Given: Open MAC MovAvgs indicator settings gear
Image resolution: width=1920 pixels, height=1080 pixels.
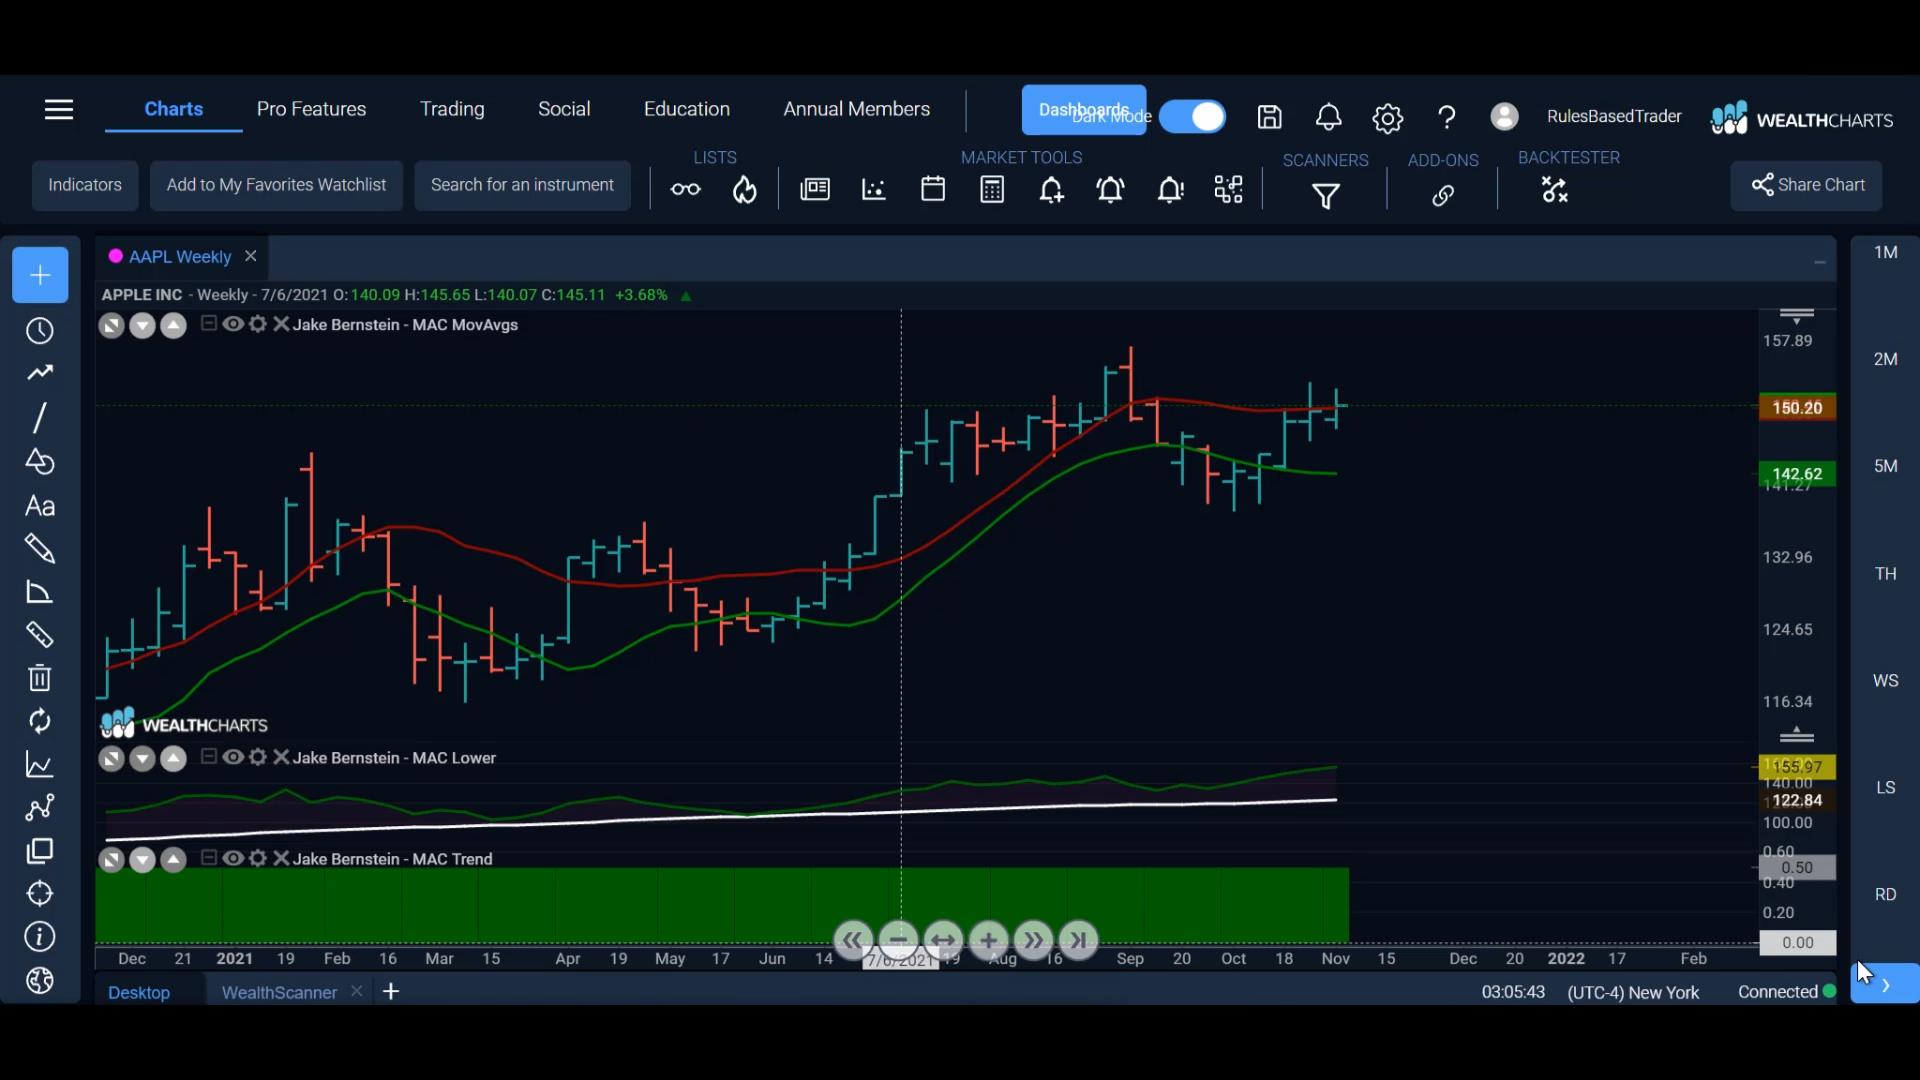Looking at the screenshot, I should pyautogui.click(x=258, y=324).
